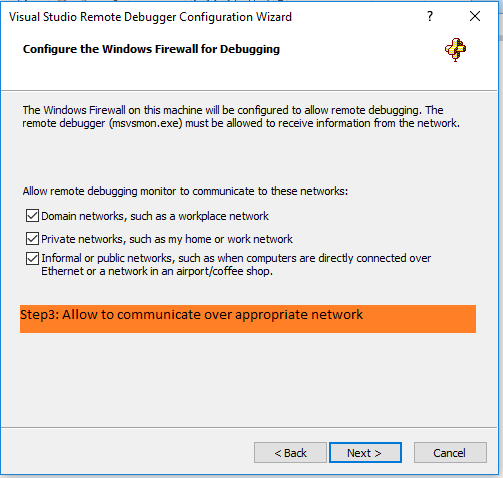Image resolution: width=503 pixels, height=478 pixels.
Task: Go to previous step with Back button
Action: click(x=290, y=453)
